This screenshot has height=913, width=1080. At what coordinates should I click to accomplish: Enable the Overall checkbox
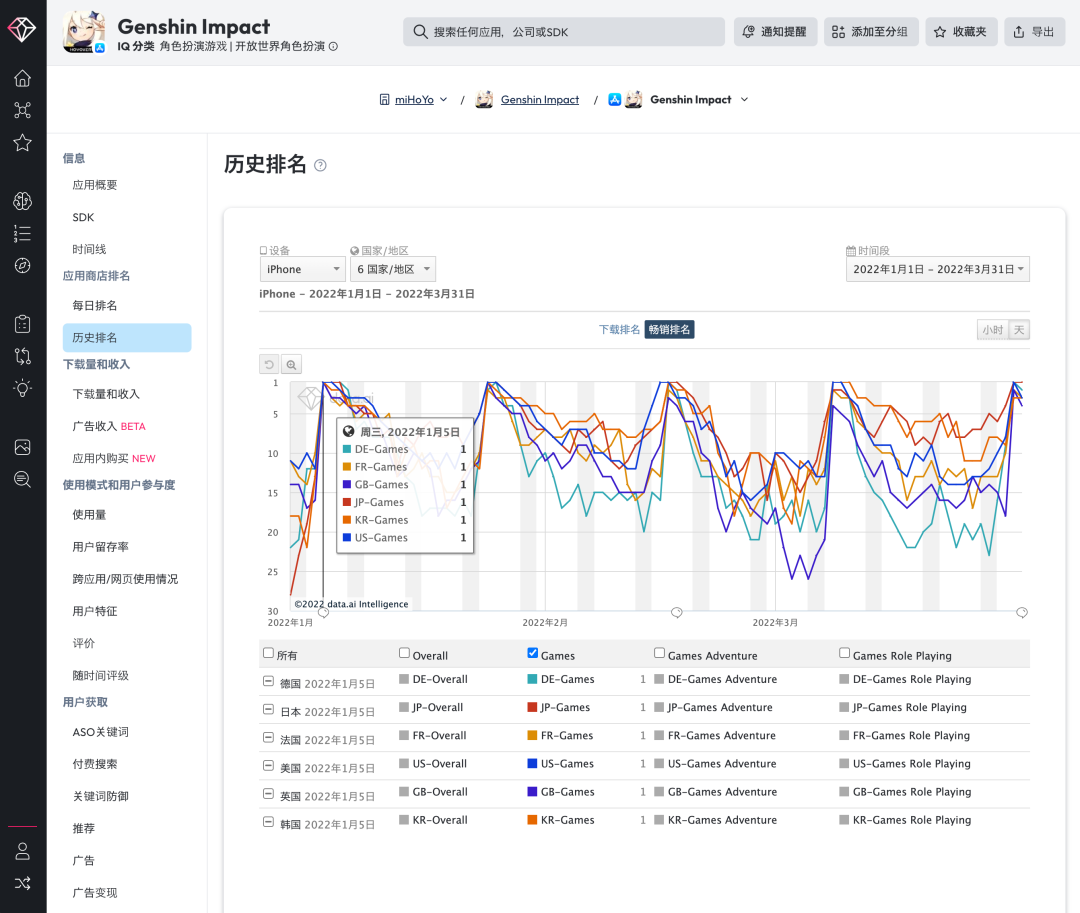pos(404,652)
